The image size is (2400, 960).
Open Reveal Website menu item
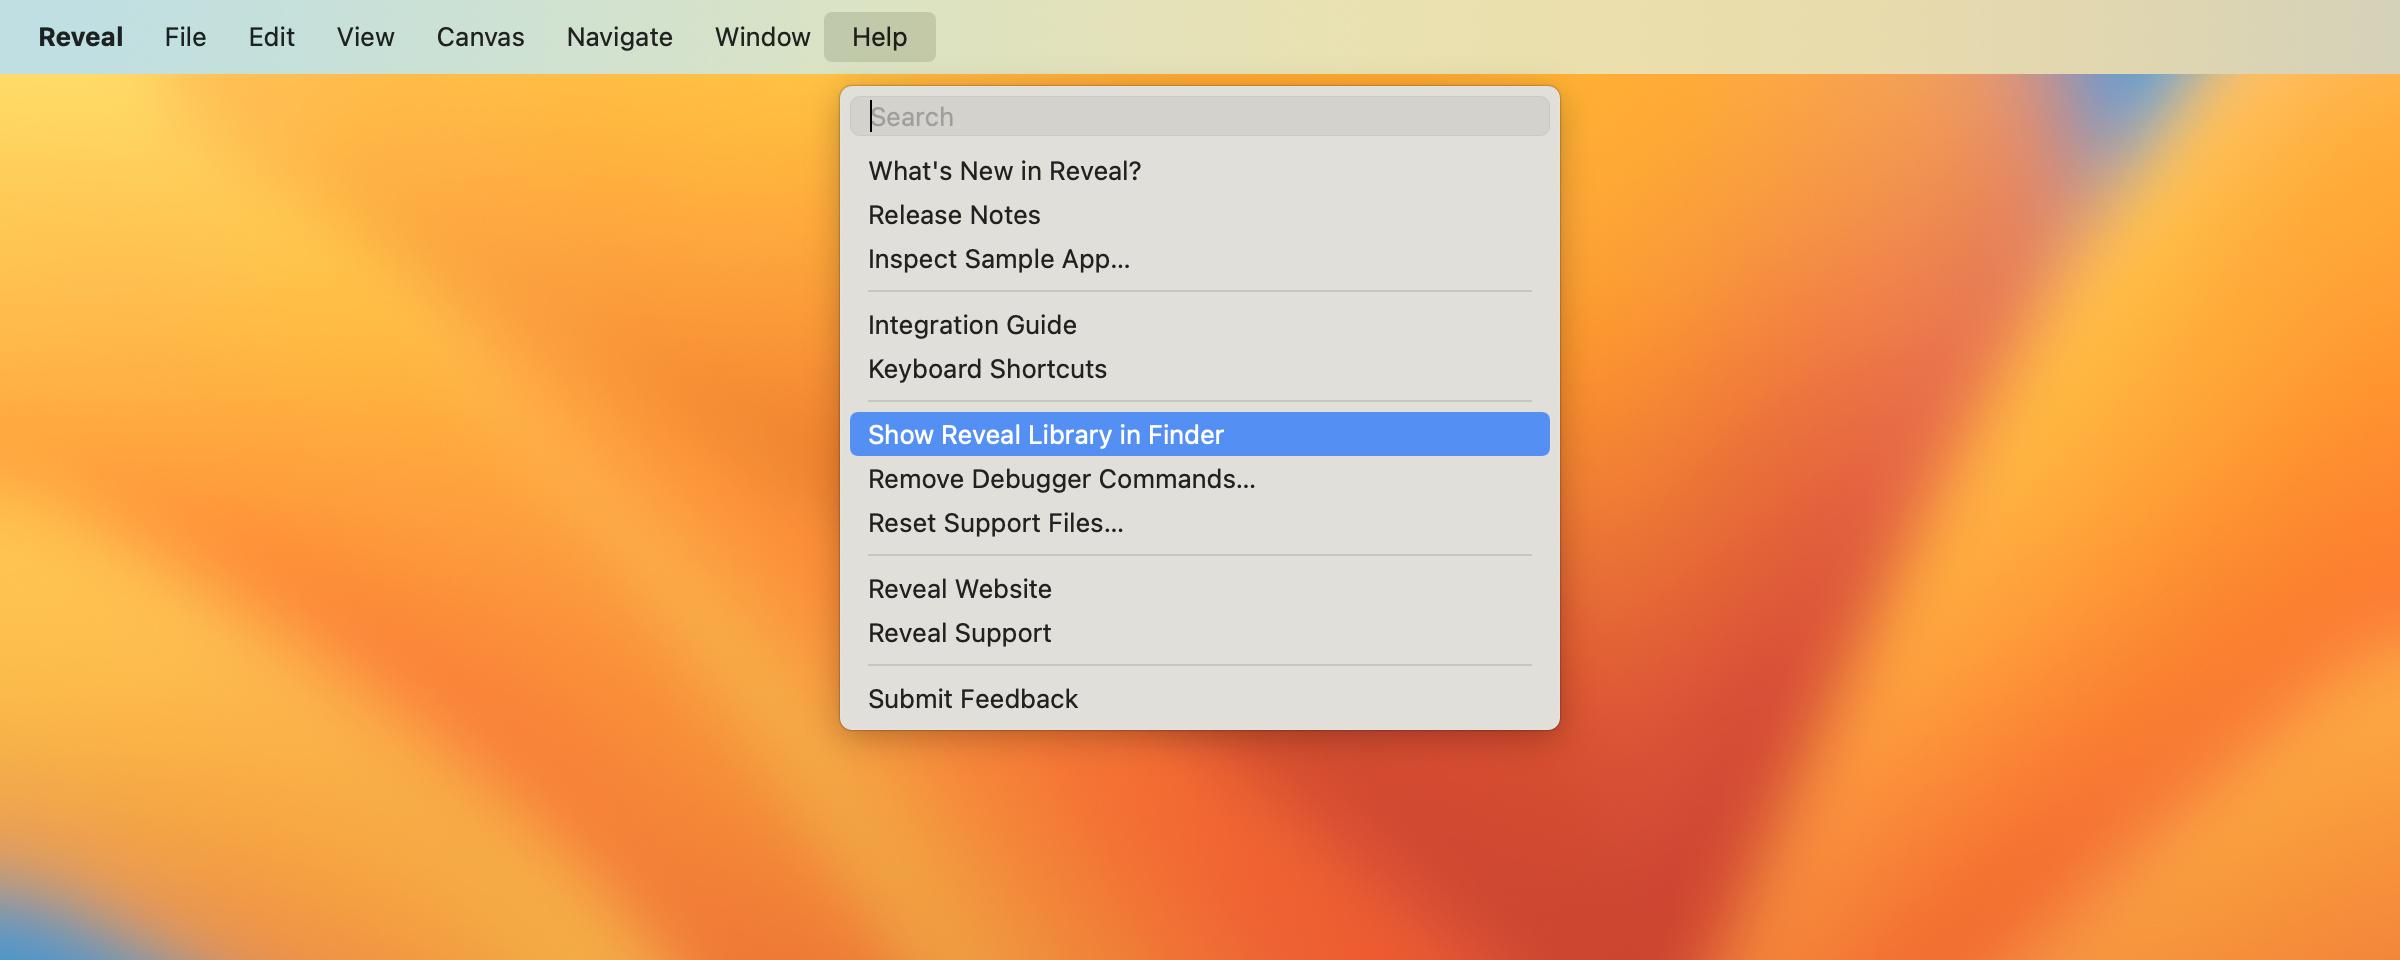1199,589
